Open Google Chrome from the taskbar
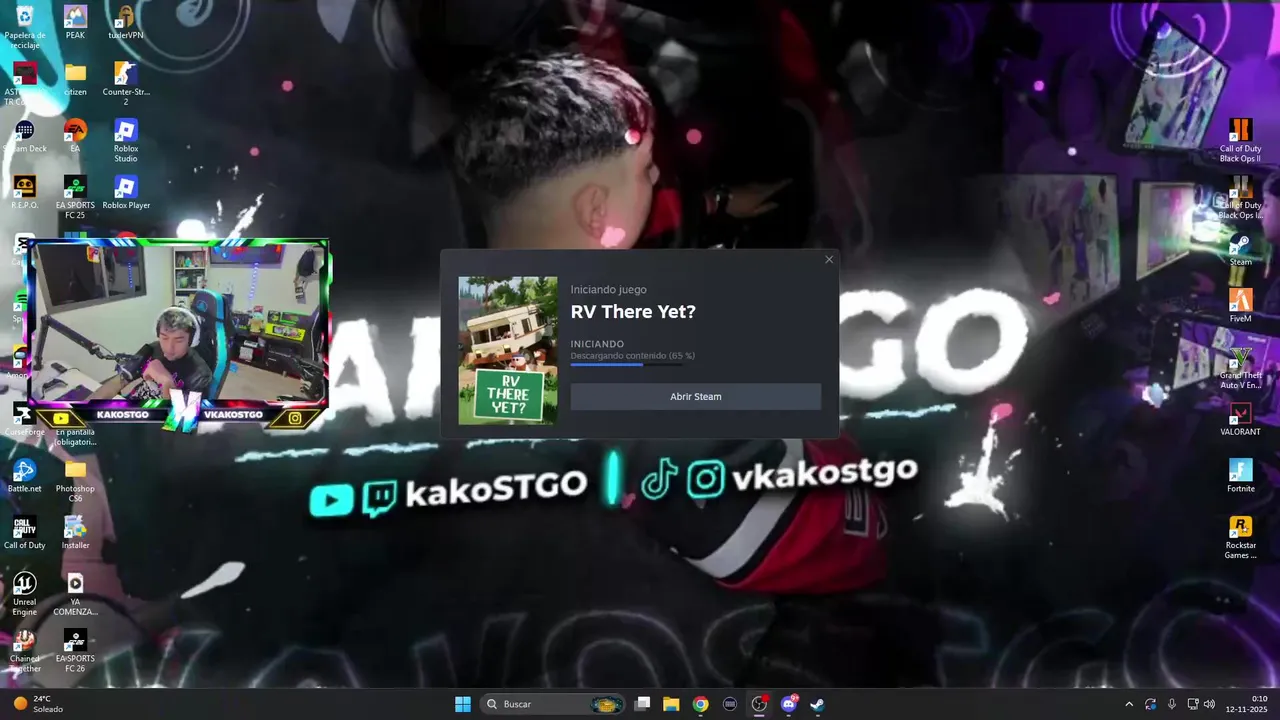This screenshot has height=720, width=1280. point(700,704)
